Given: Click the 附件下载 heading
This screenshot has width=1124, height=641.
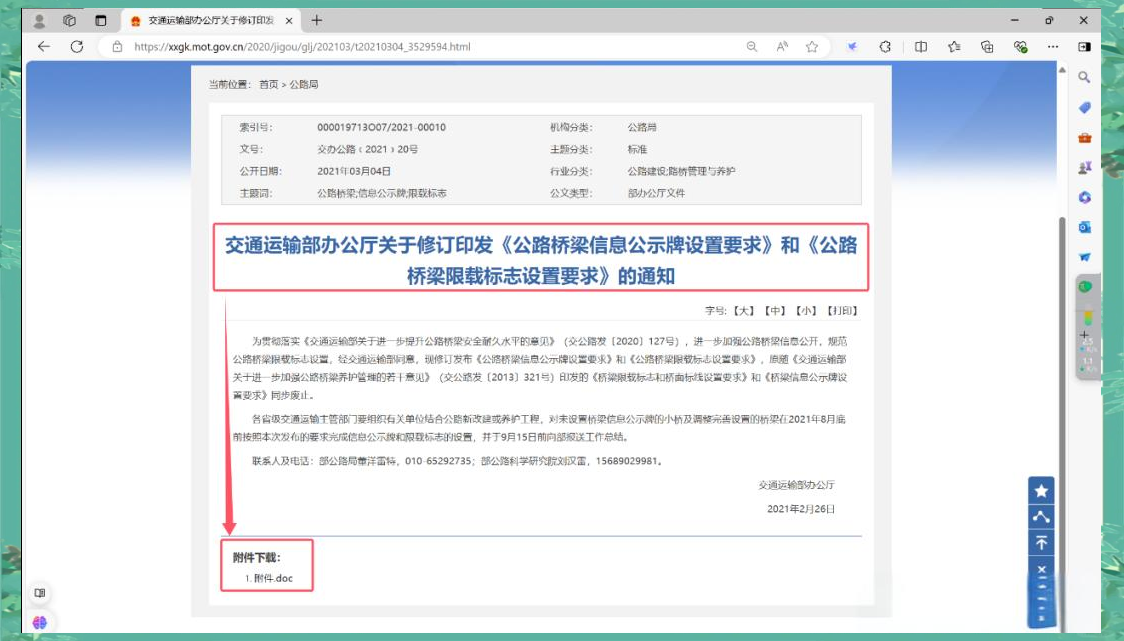Looking at the screenshot, I should 257,557.
